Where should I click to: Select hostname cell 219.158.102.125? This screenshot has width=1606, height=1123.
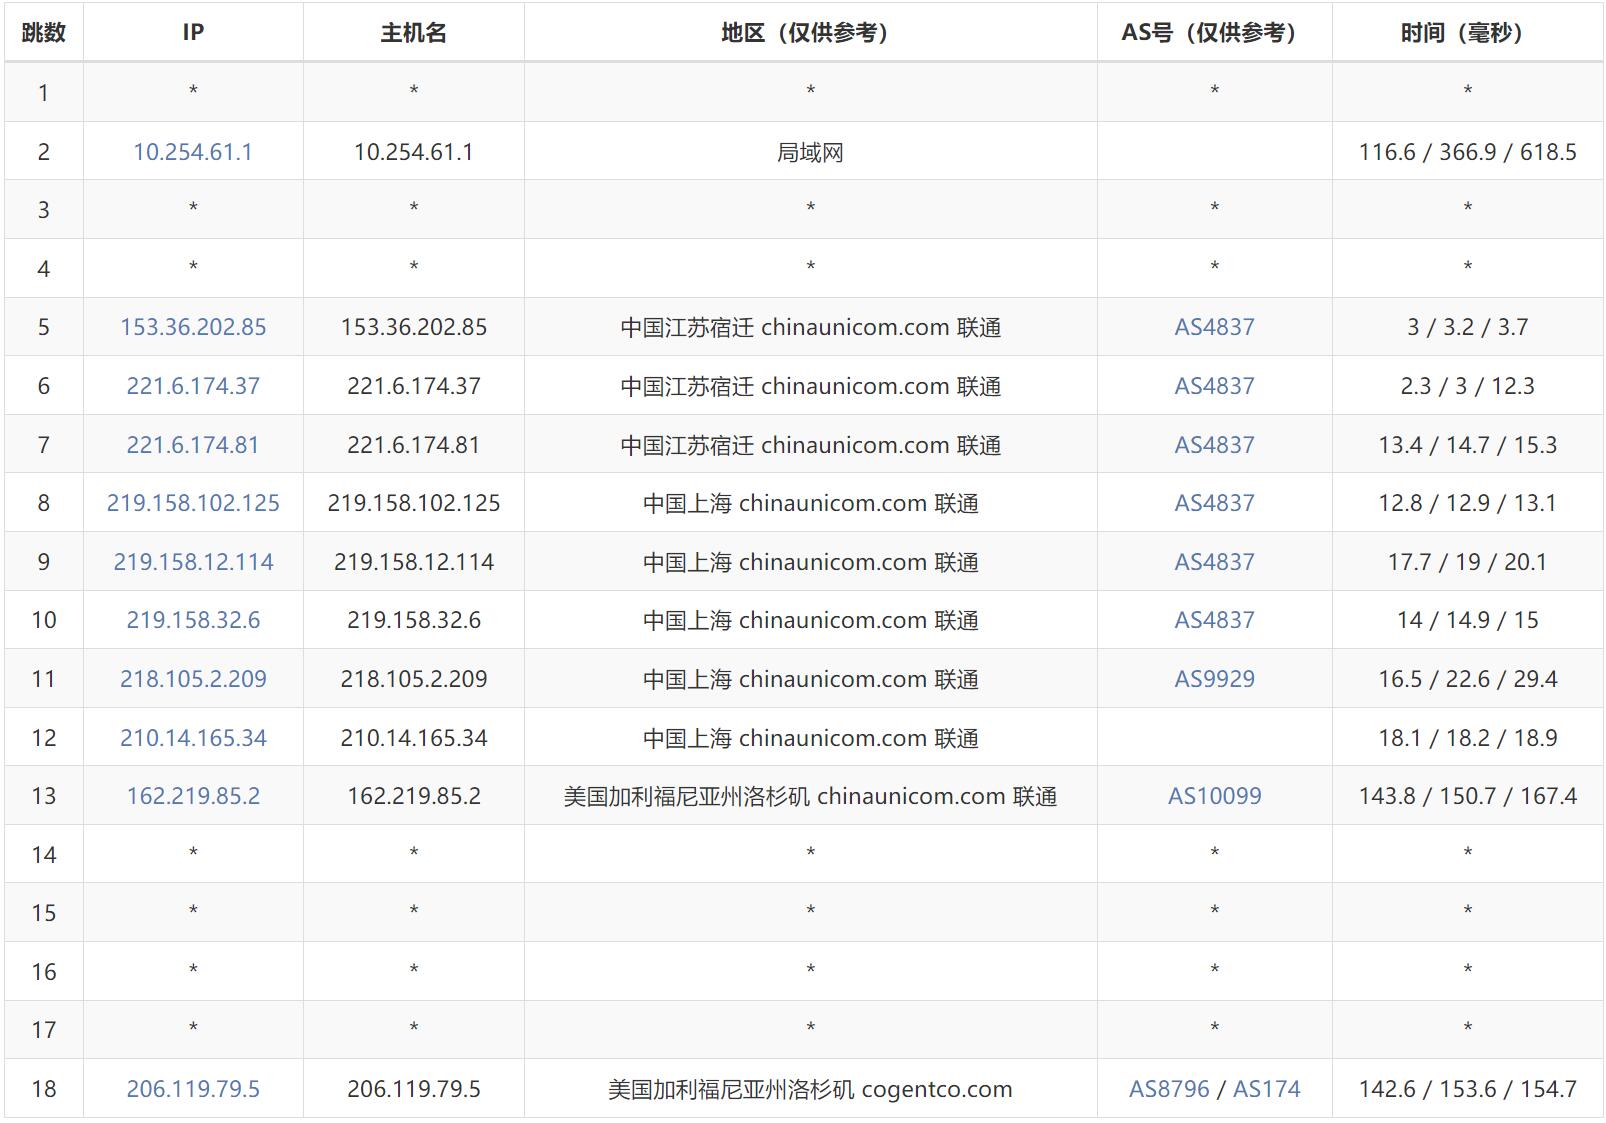click(x=414, y=503)
